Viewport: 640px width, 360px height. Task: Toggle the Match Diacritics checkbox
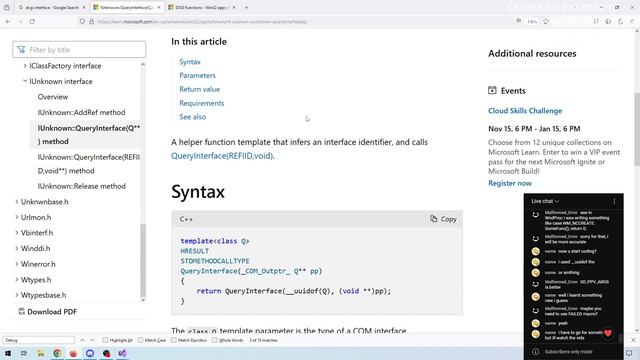coord(174,340)
